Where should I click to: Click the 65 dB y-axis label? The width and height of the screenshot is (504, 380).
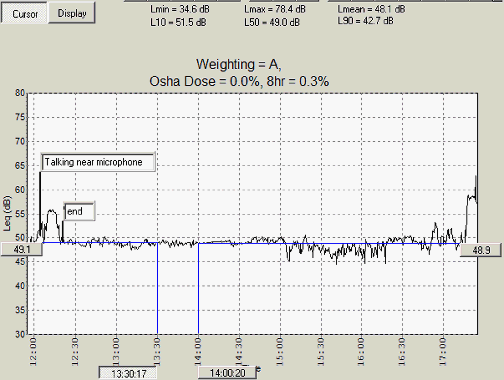(20, 166)
